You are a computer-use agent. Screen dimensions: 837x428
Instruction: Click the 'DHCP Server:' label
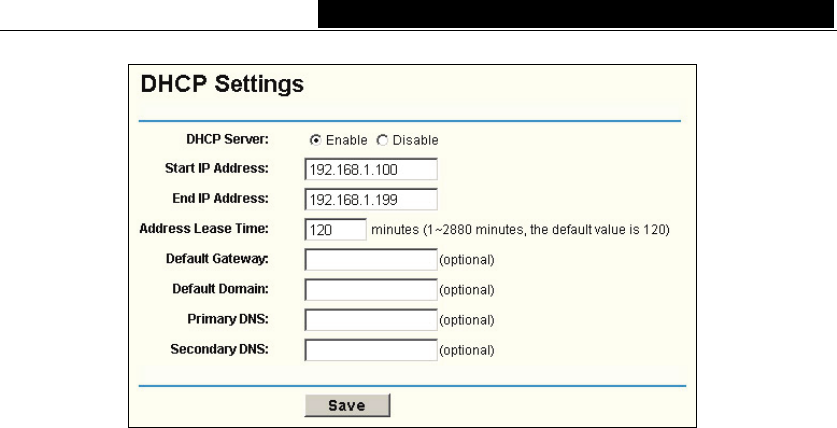coord(227,140)
